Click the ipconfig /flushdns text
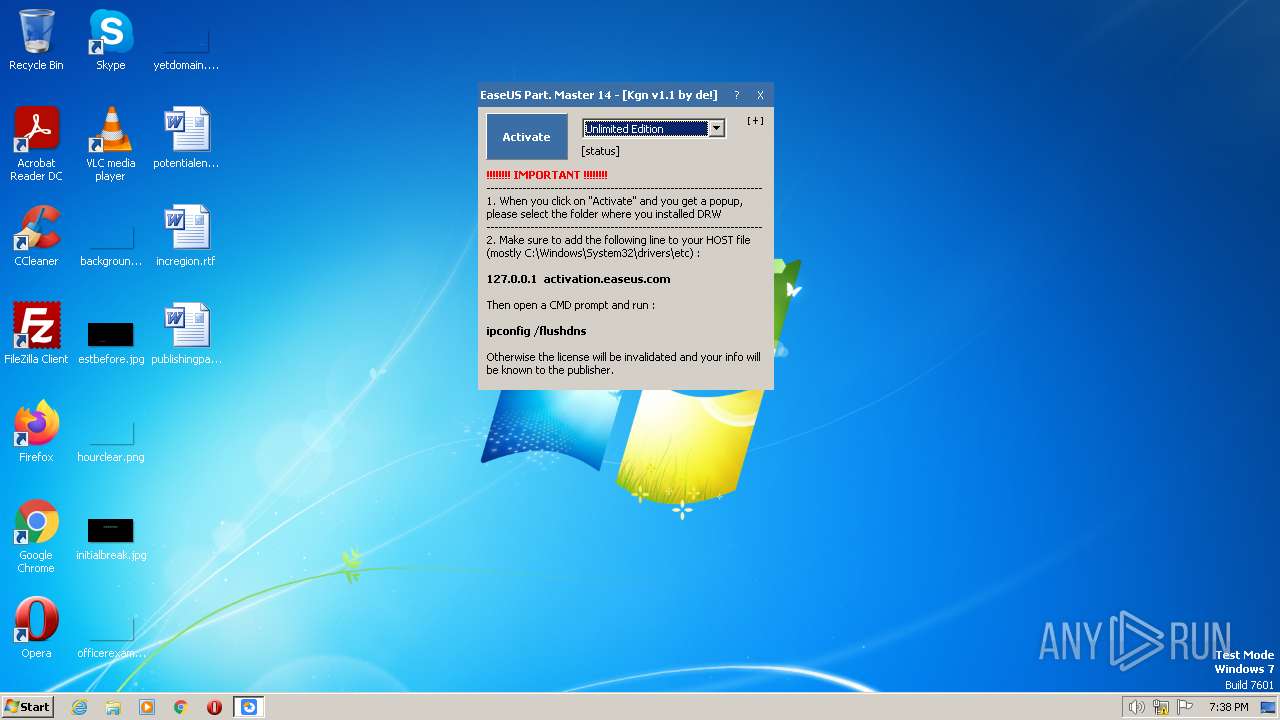Screen dimensions: 1280x720 click(536, 331)
